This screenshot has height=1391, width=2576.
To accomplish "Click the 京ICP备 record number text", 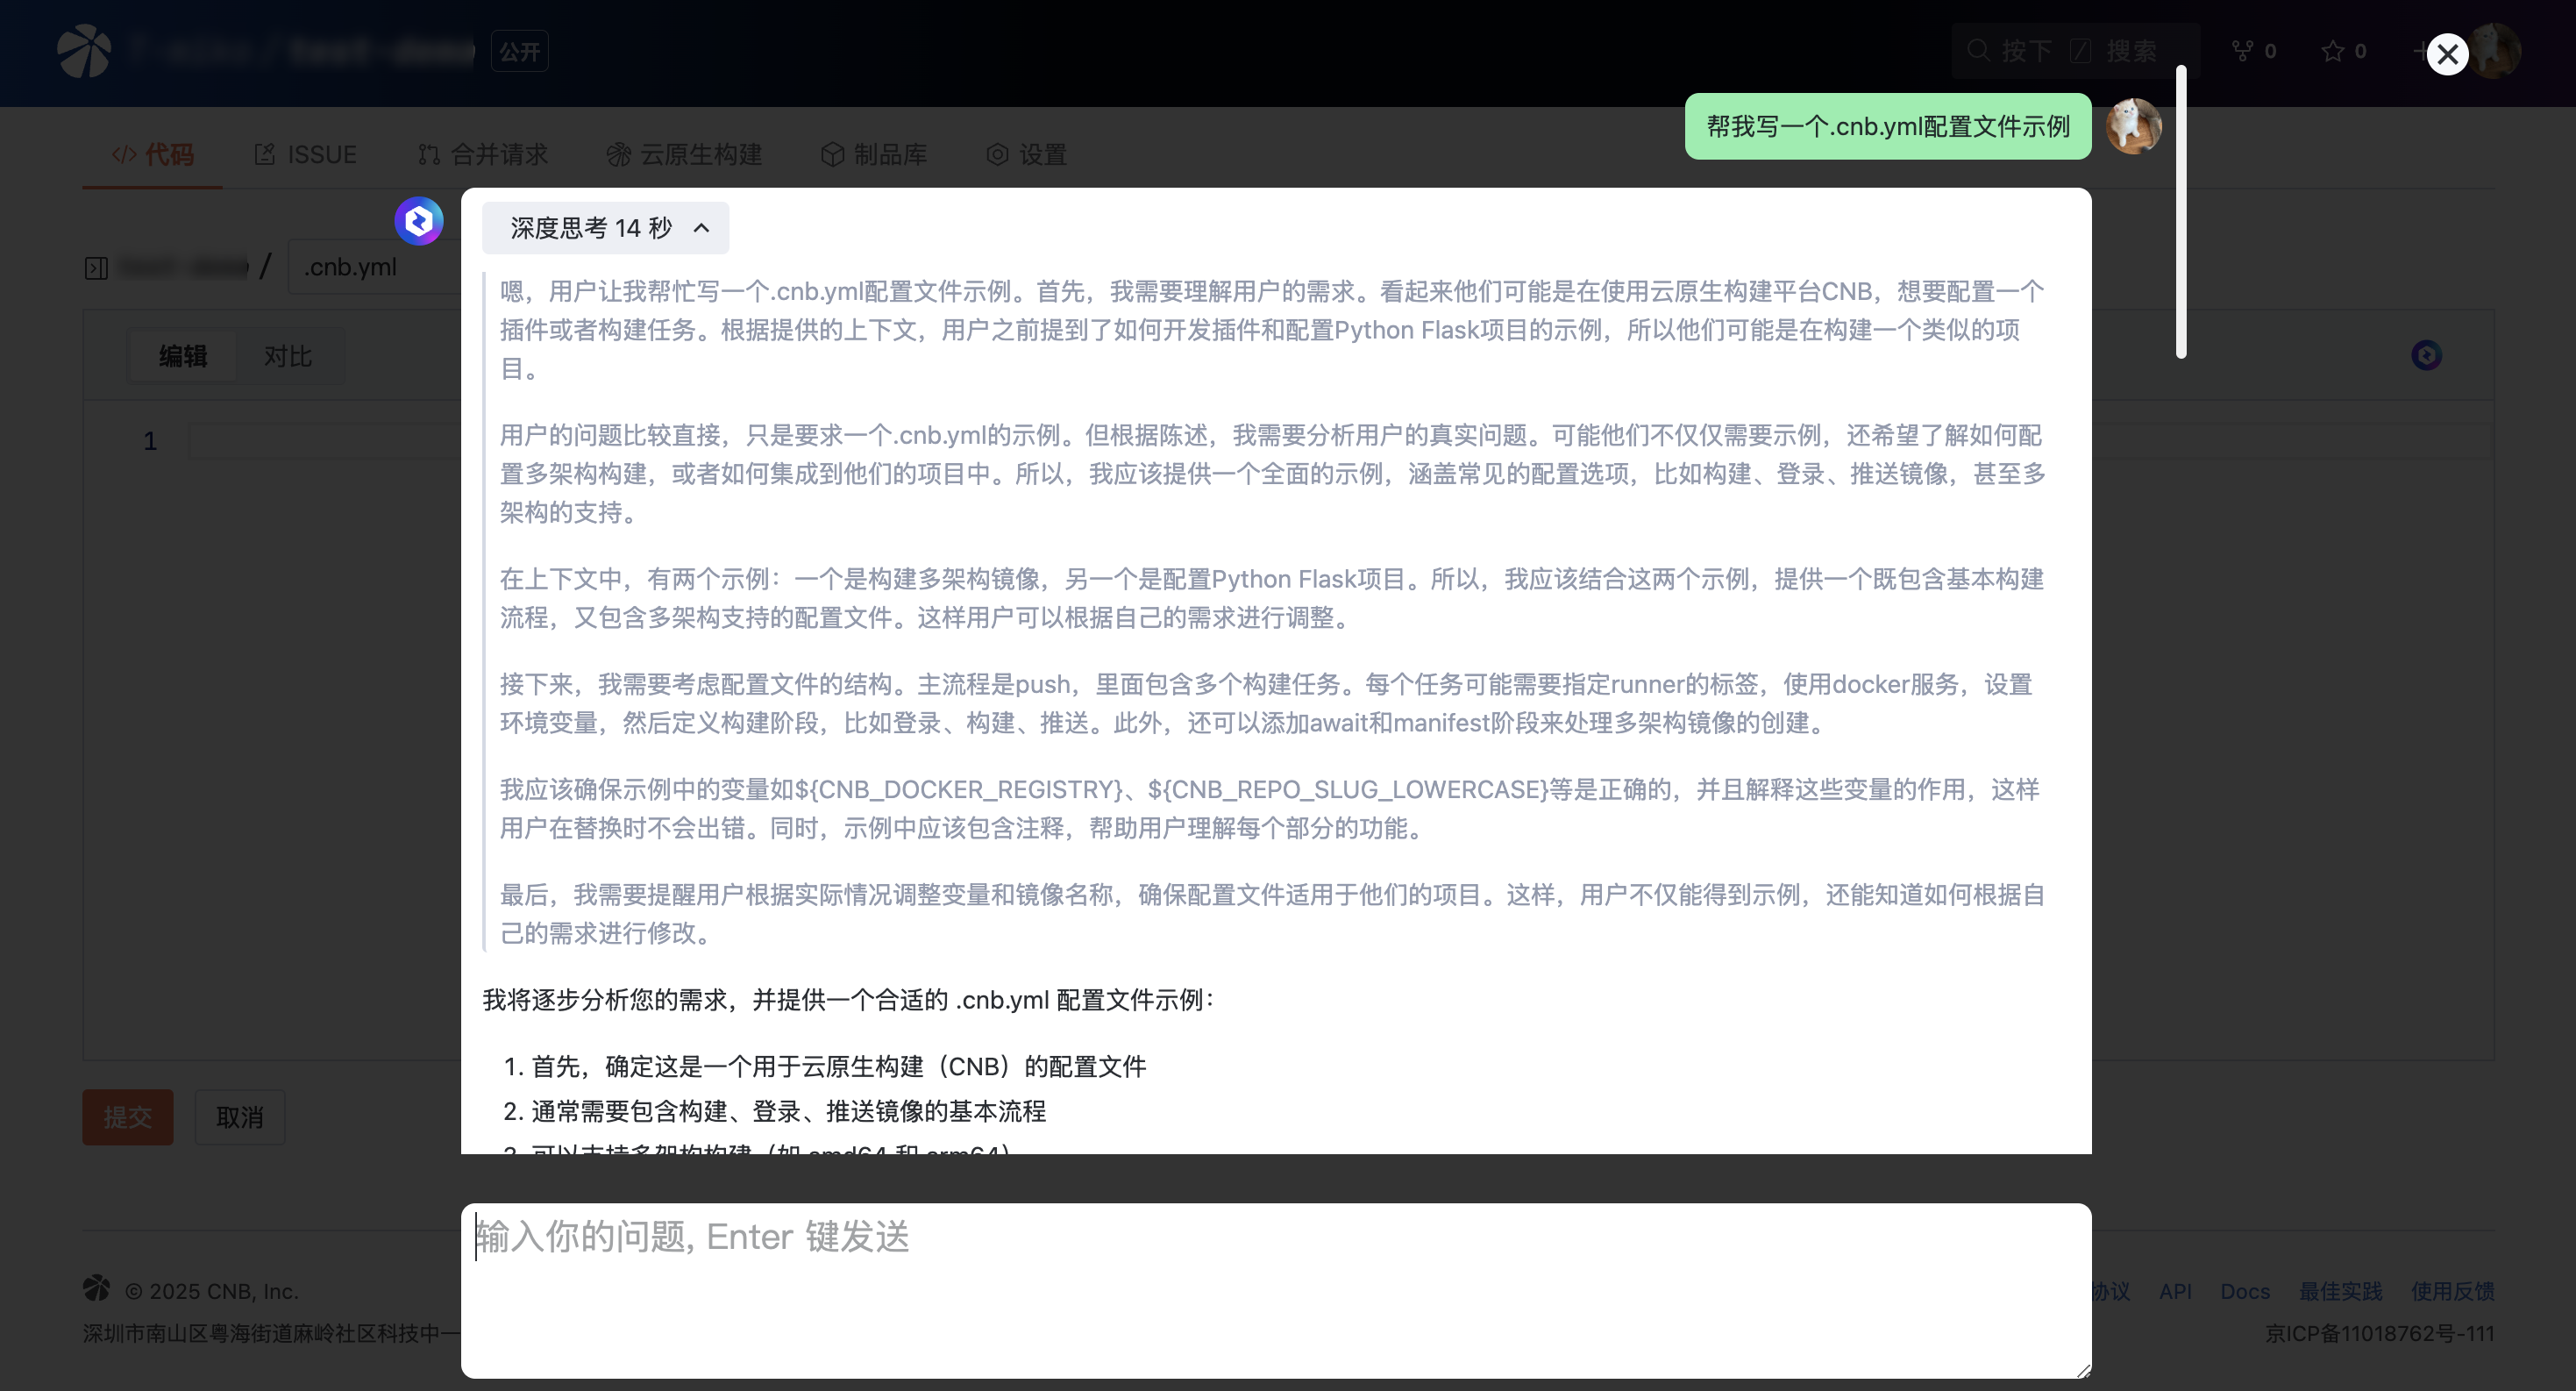I will click(2380, 1333).
